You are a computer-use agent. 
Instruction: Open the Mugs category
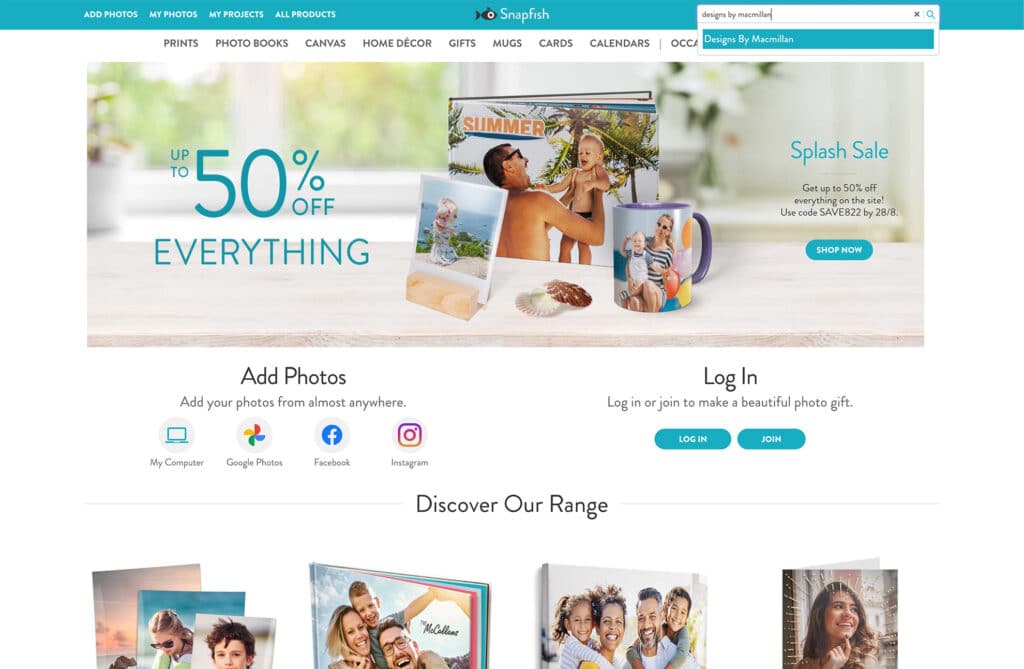tap(507, 43)
